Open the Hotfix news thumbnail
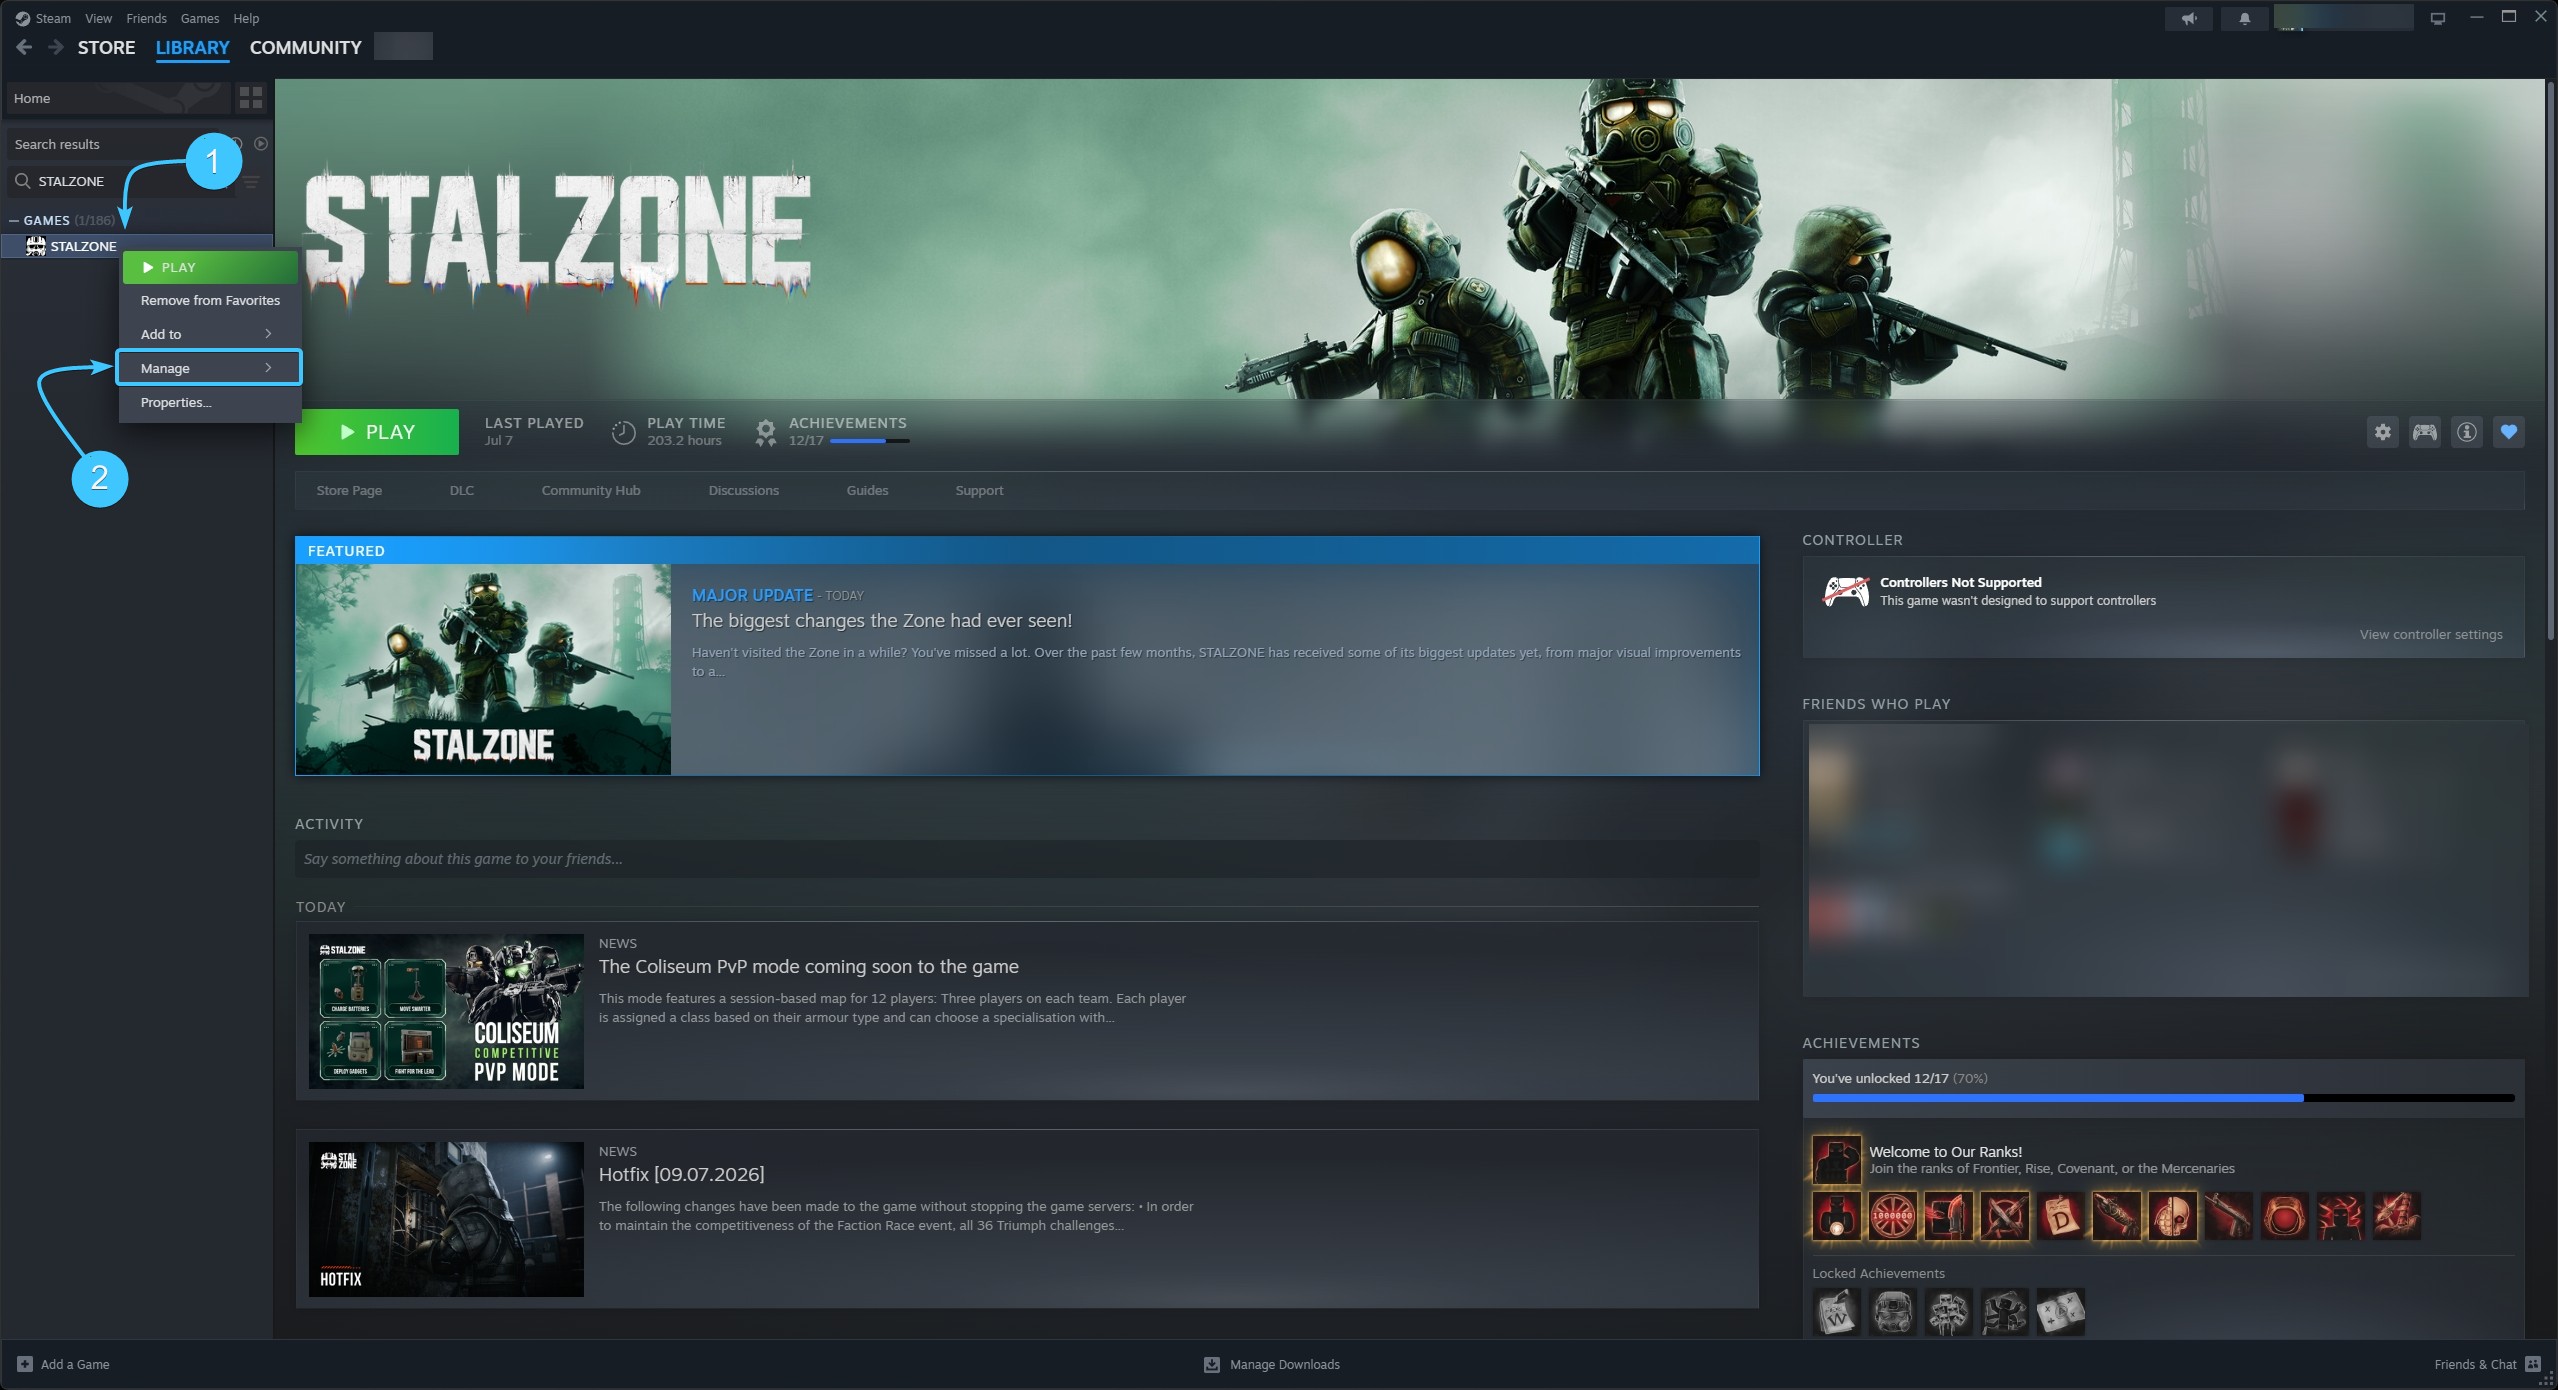The image size is (2558, 1390). point(446,1219)
